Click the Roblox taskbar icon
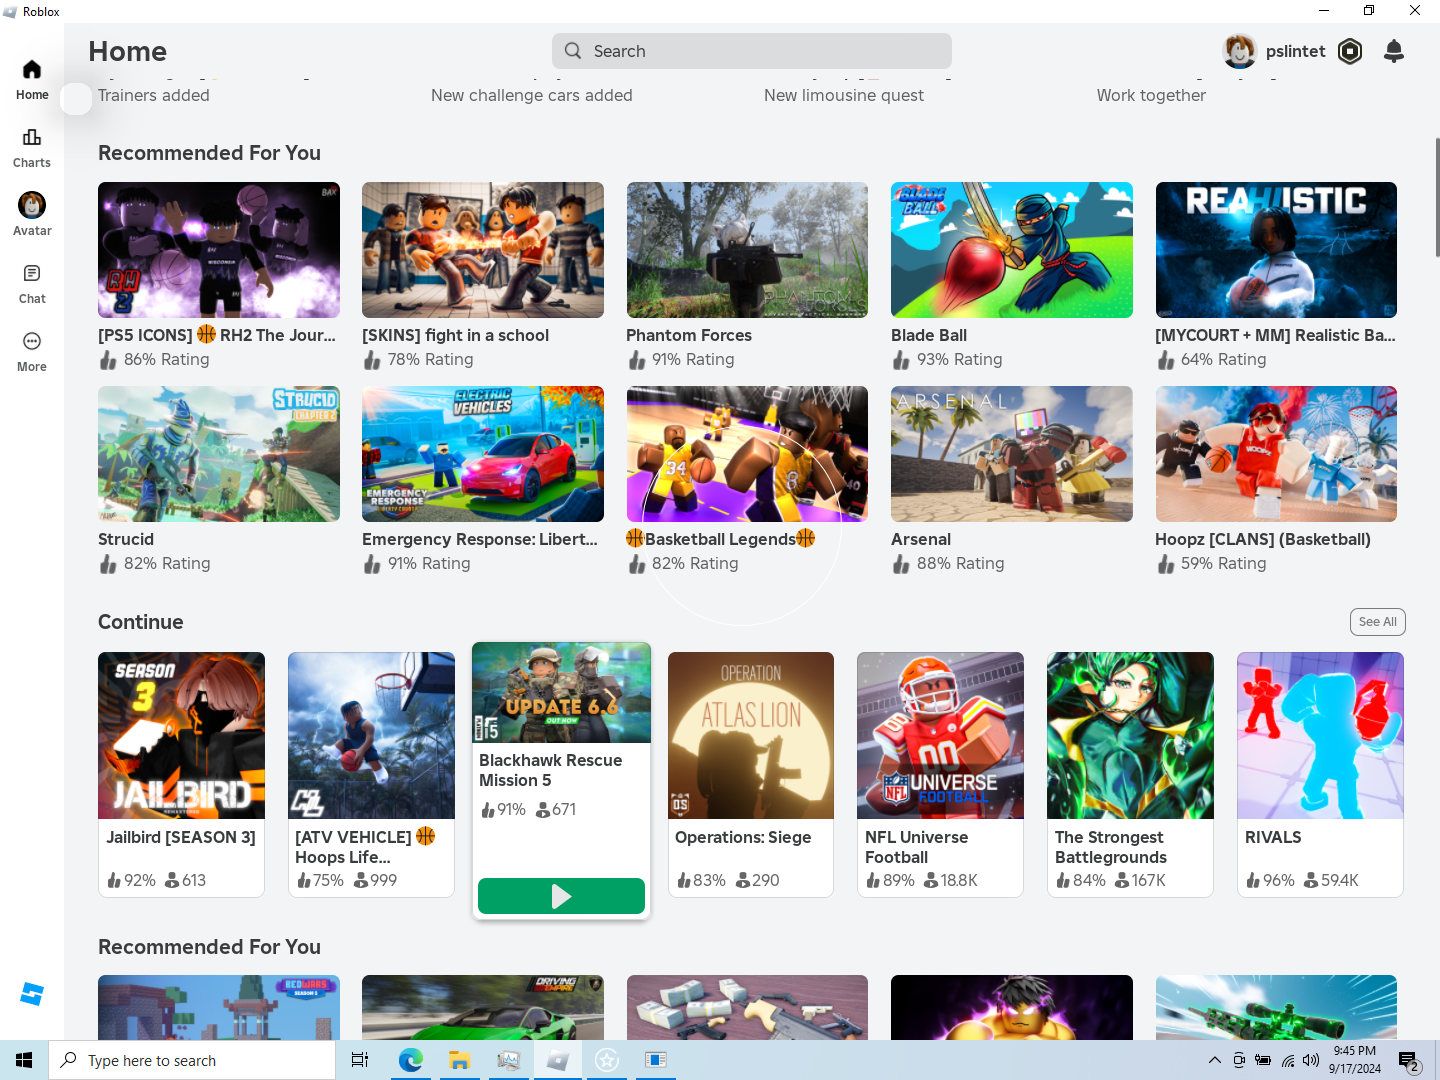This screenshot has height=1080, width=1440. click(558, 1060)
